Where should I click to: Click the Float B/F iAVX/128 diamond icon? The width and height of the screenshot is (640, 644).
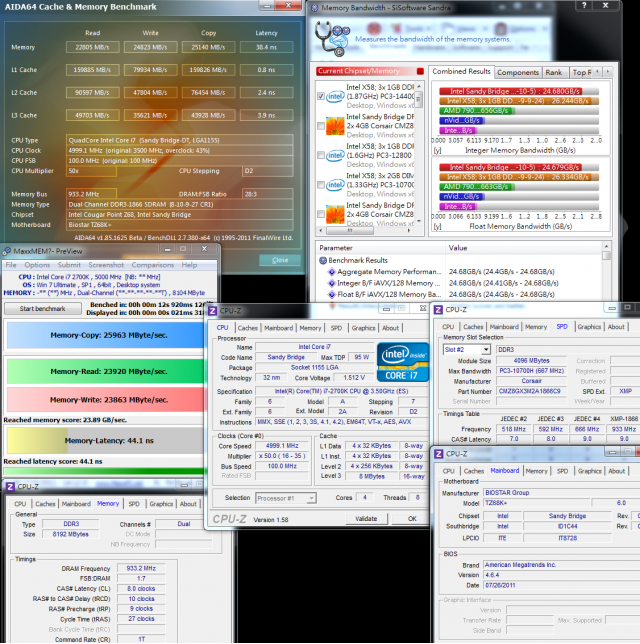click(332, 294)
